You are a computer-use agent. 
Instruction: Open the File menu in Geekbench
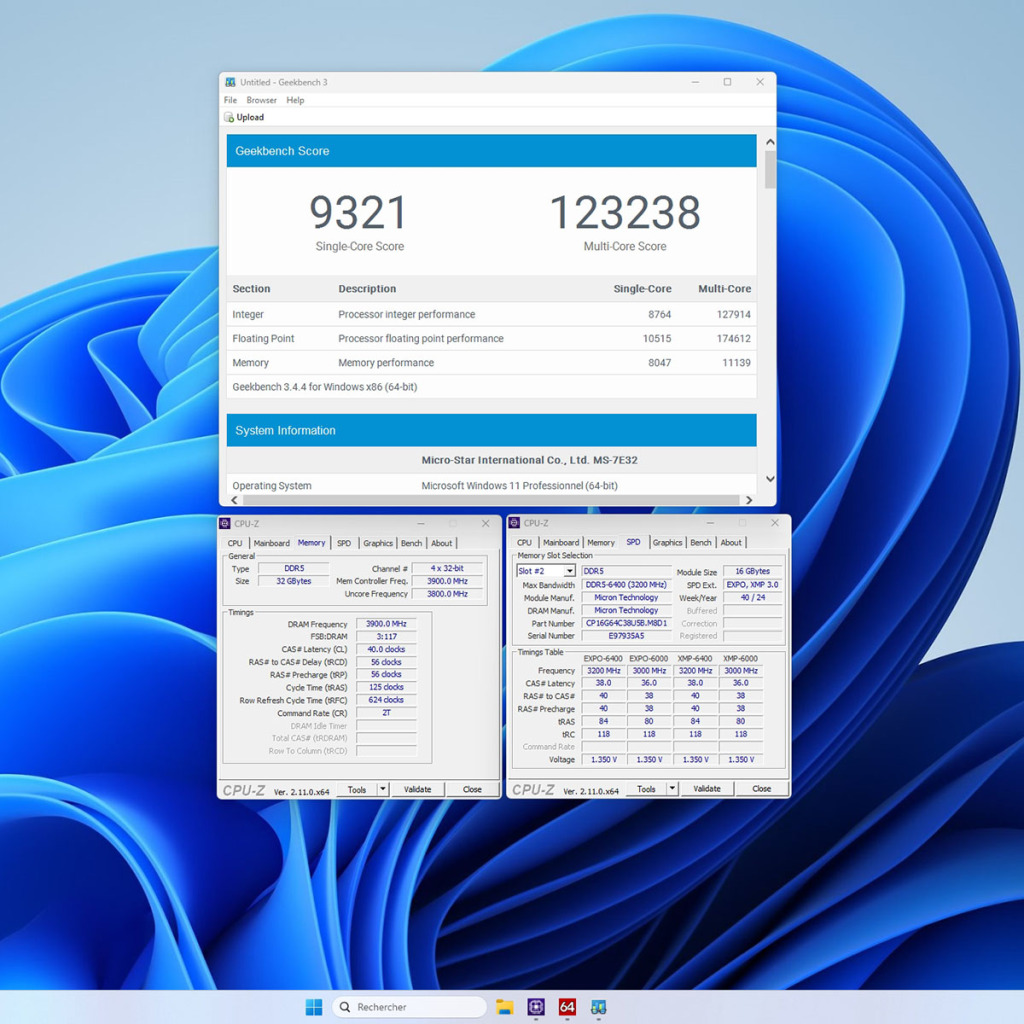click(x=231, y=100)
